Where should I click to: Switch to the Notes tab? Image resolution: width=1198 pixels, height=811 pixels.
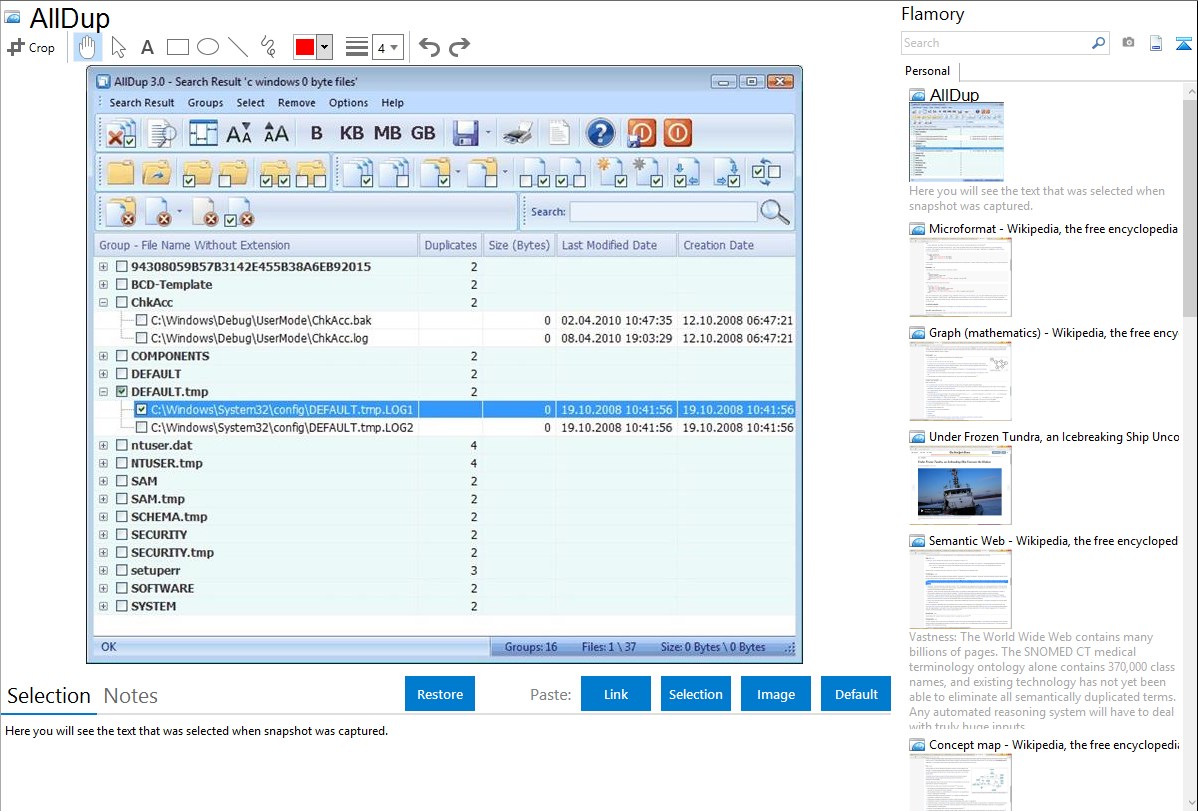tap(131, 696)
